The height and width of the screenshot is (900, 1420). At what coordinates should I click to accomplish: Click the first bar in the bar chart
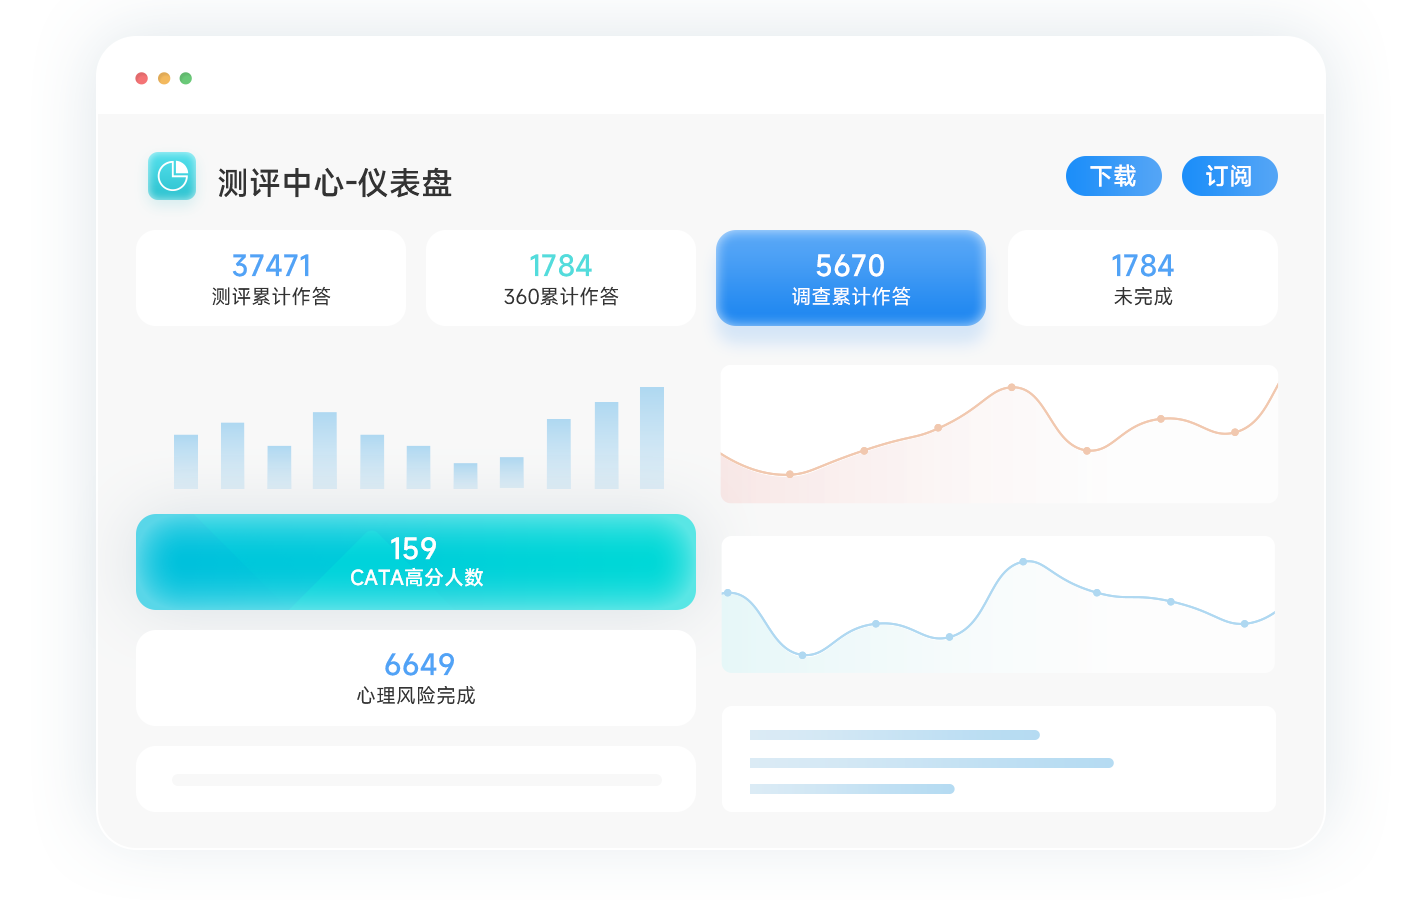[x=186, y=462]
